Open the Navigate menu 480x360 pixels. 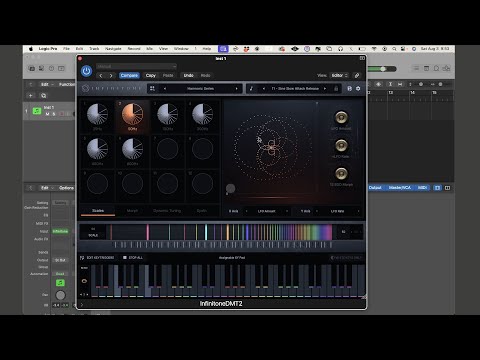(113, 49)
